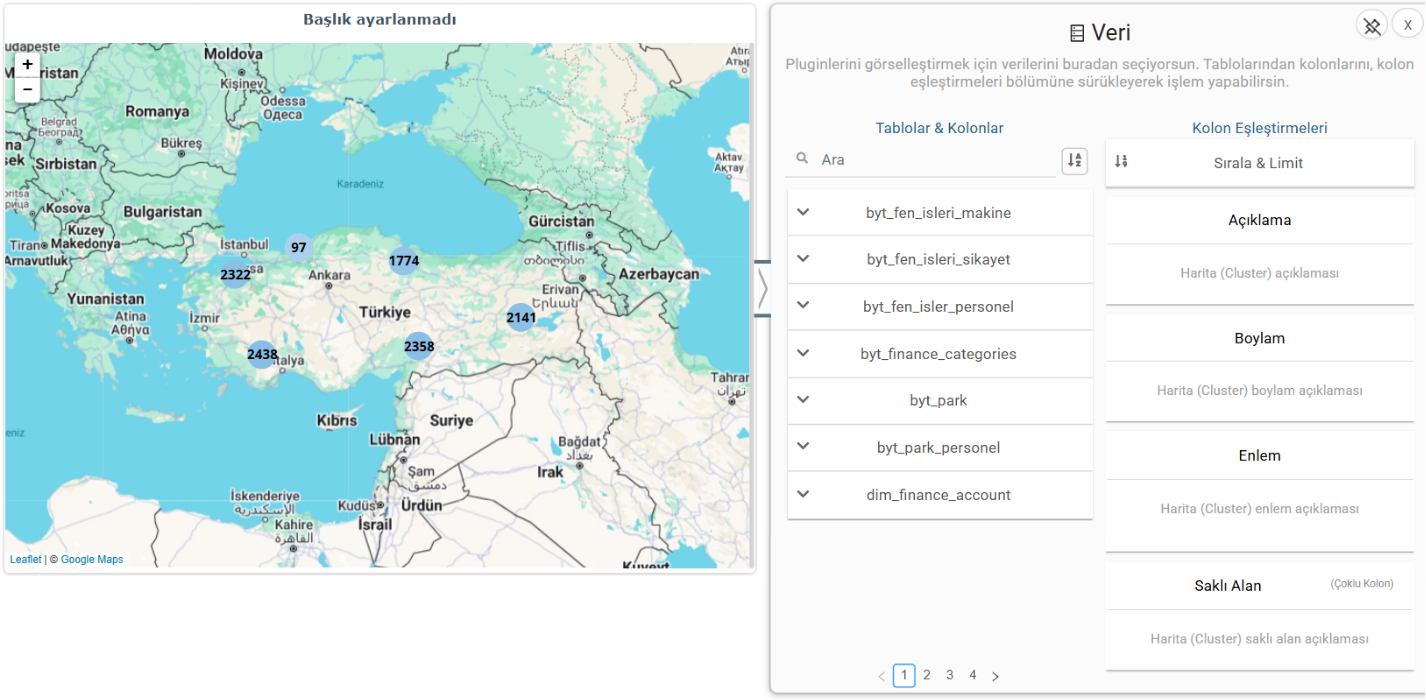Zoom in on the map
Image resolution: width=1426 pixels, height=700 pixels.
tap(27, 64)
